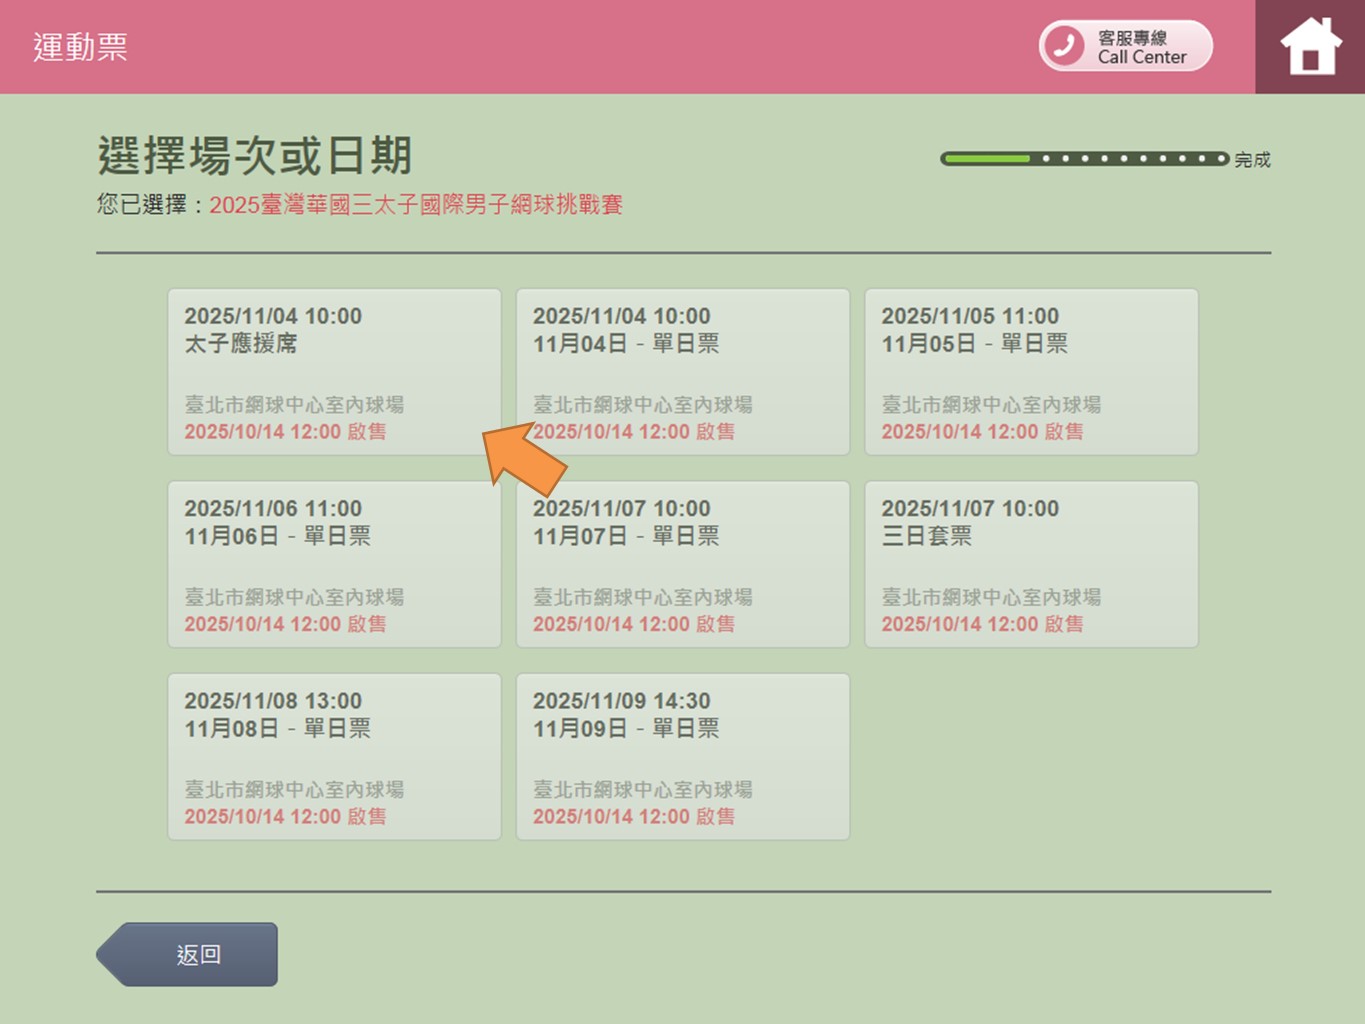Select the 三日套票 three-day package
This screenshot has width=1365, height=1024.
click(x=1031, y=564)
